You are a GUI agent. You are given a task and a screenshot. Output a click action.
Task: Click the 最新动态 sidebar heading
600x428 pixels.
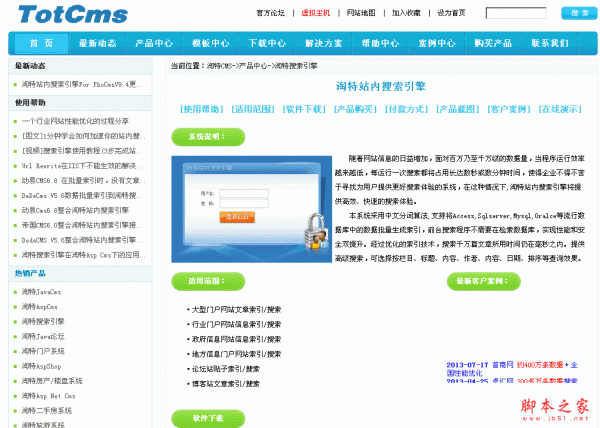point(30,66)
